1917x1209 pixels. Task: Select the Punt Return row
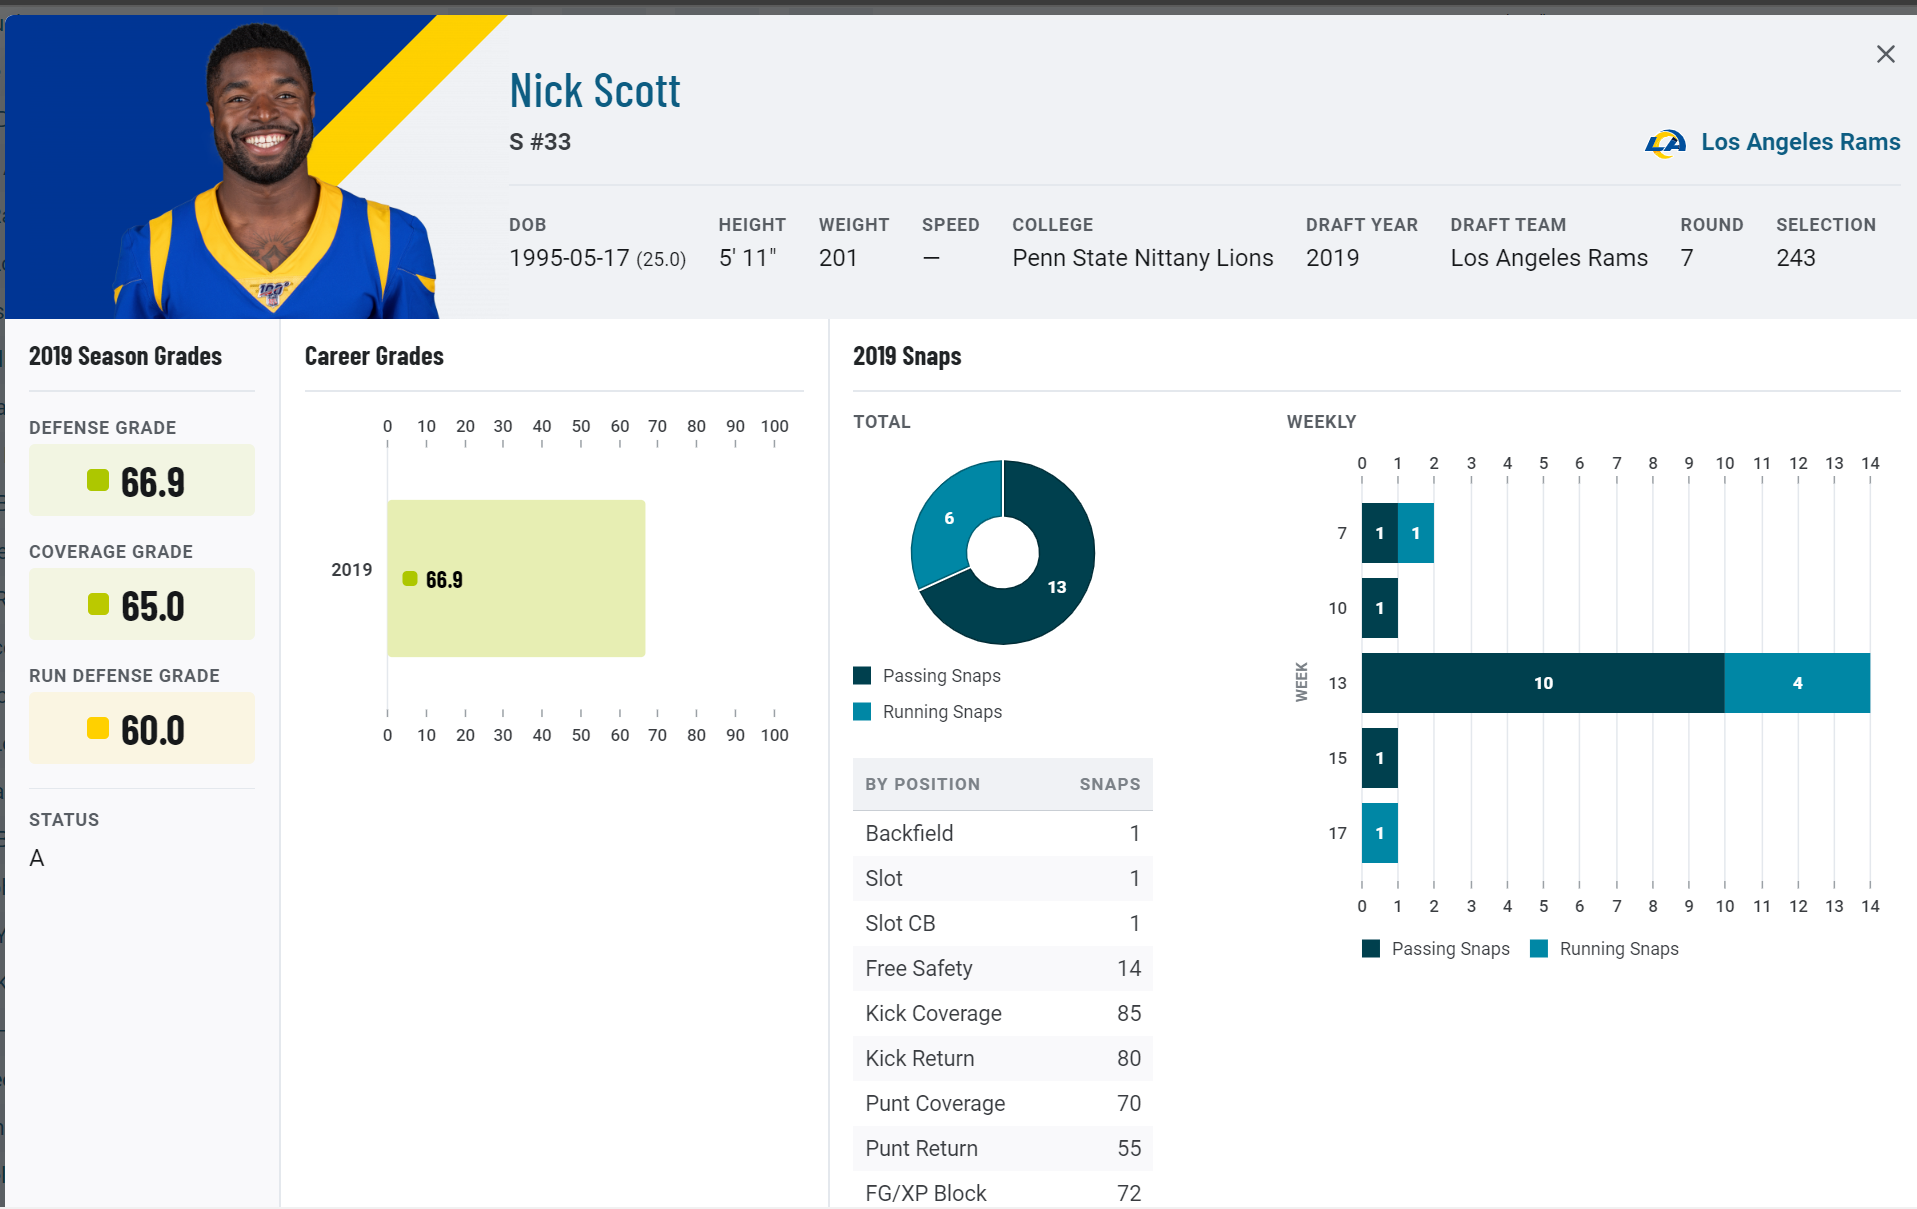(x=1003, y=1148)
